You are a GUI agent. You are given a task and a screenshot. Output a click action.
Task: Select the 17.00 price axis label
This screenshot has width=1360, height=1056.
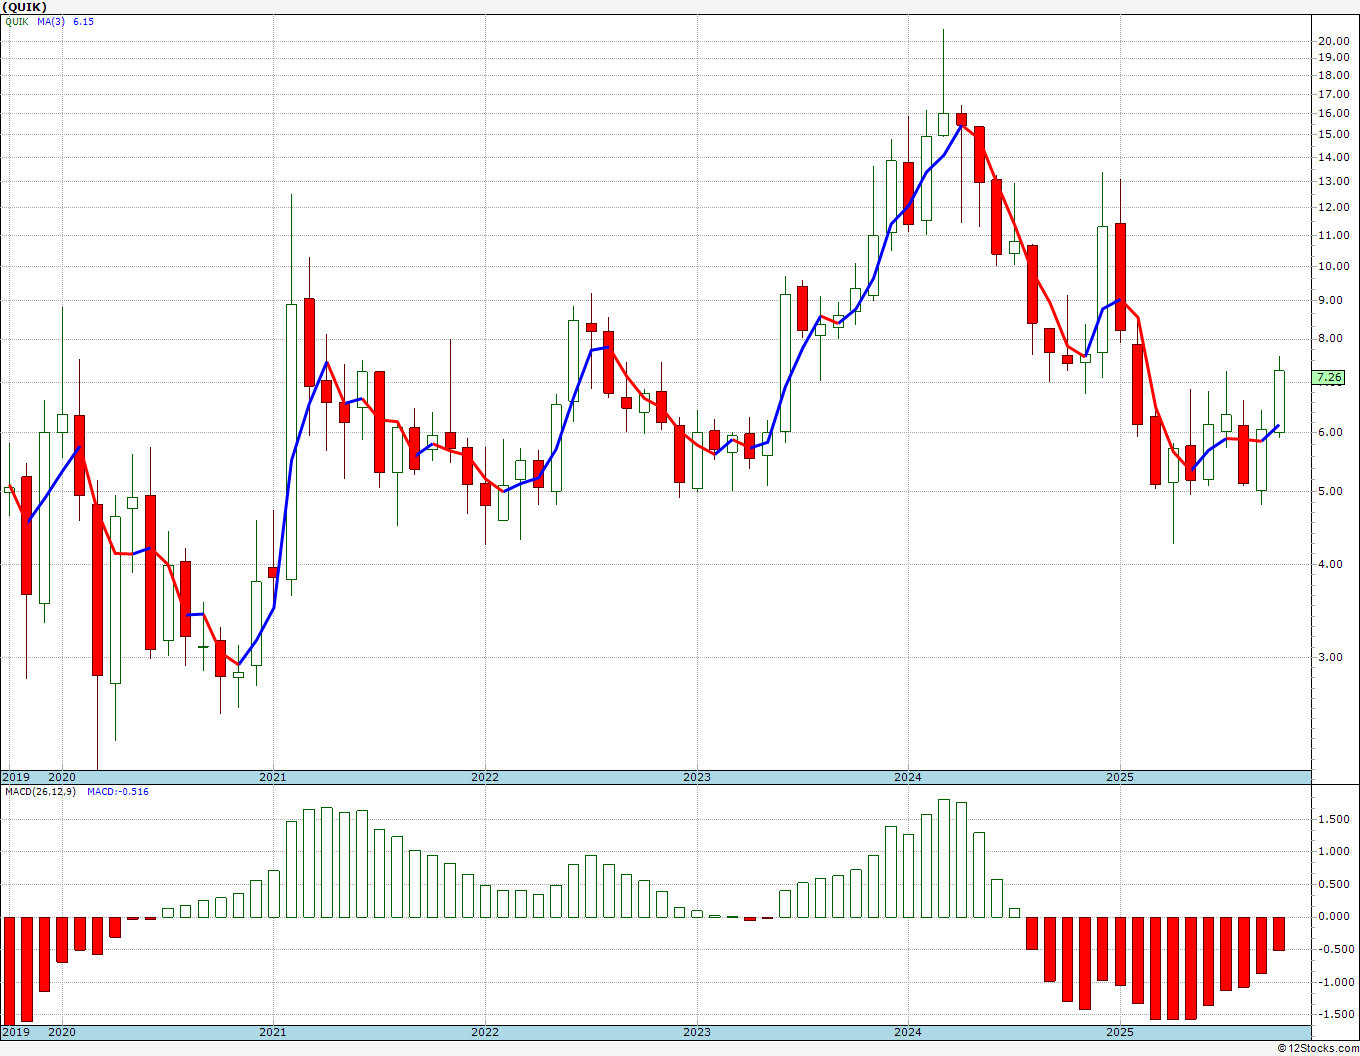click(x=1334, y=94)
